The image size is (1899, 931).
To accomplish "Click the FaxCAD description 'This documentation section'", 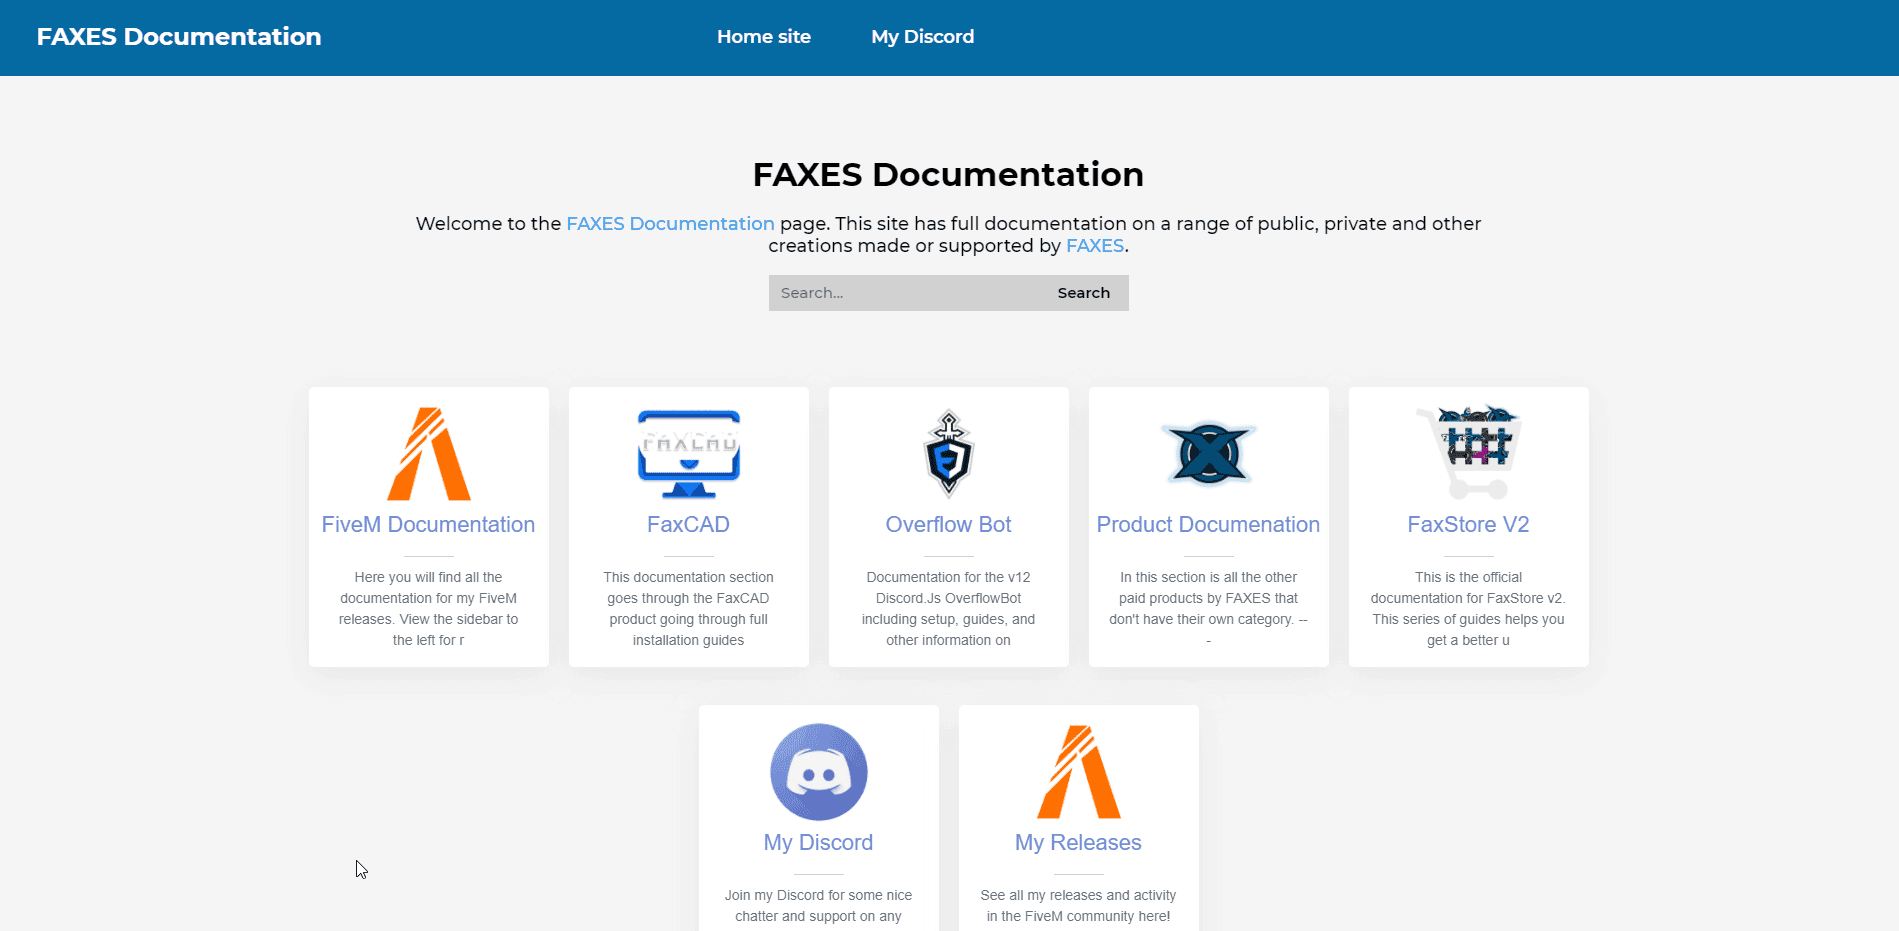I will coord(689,609).
